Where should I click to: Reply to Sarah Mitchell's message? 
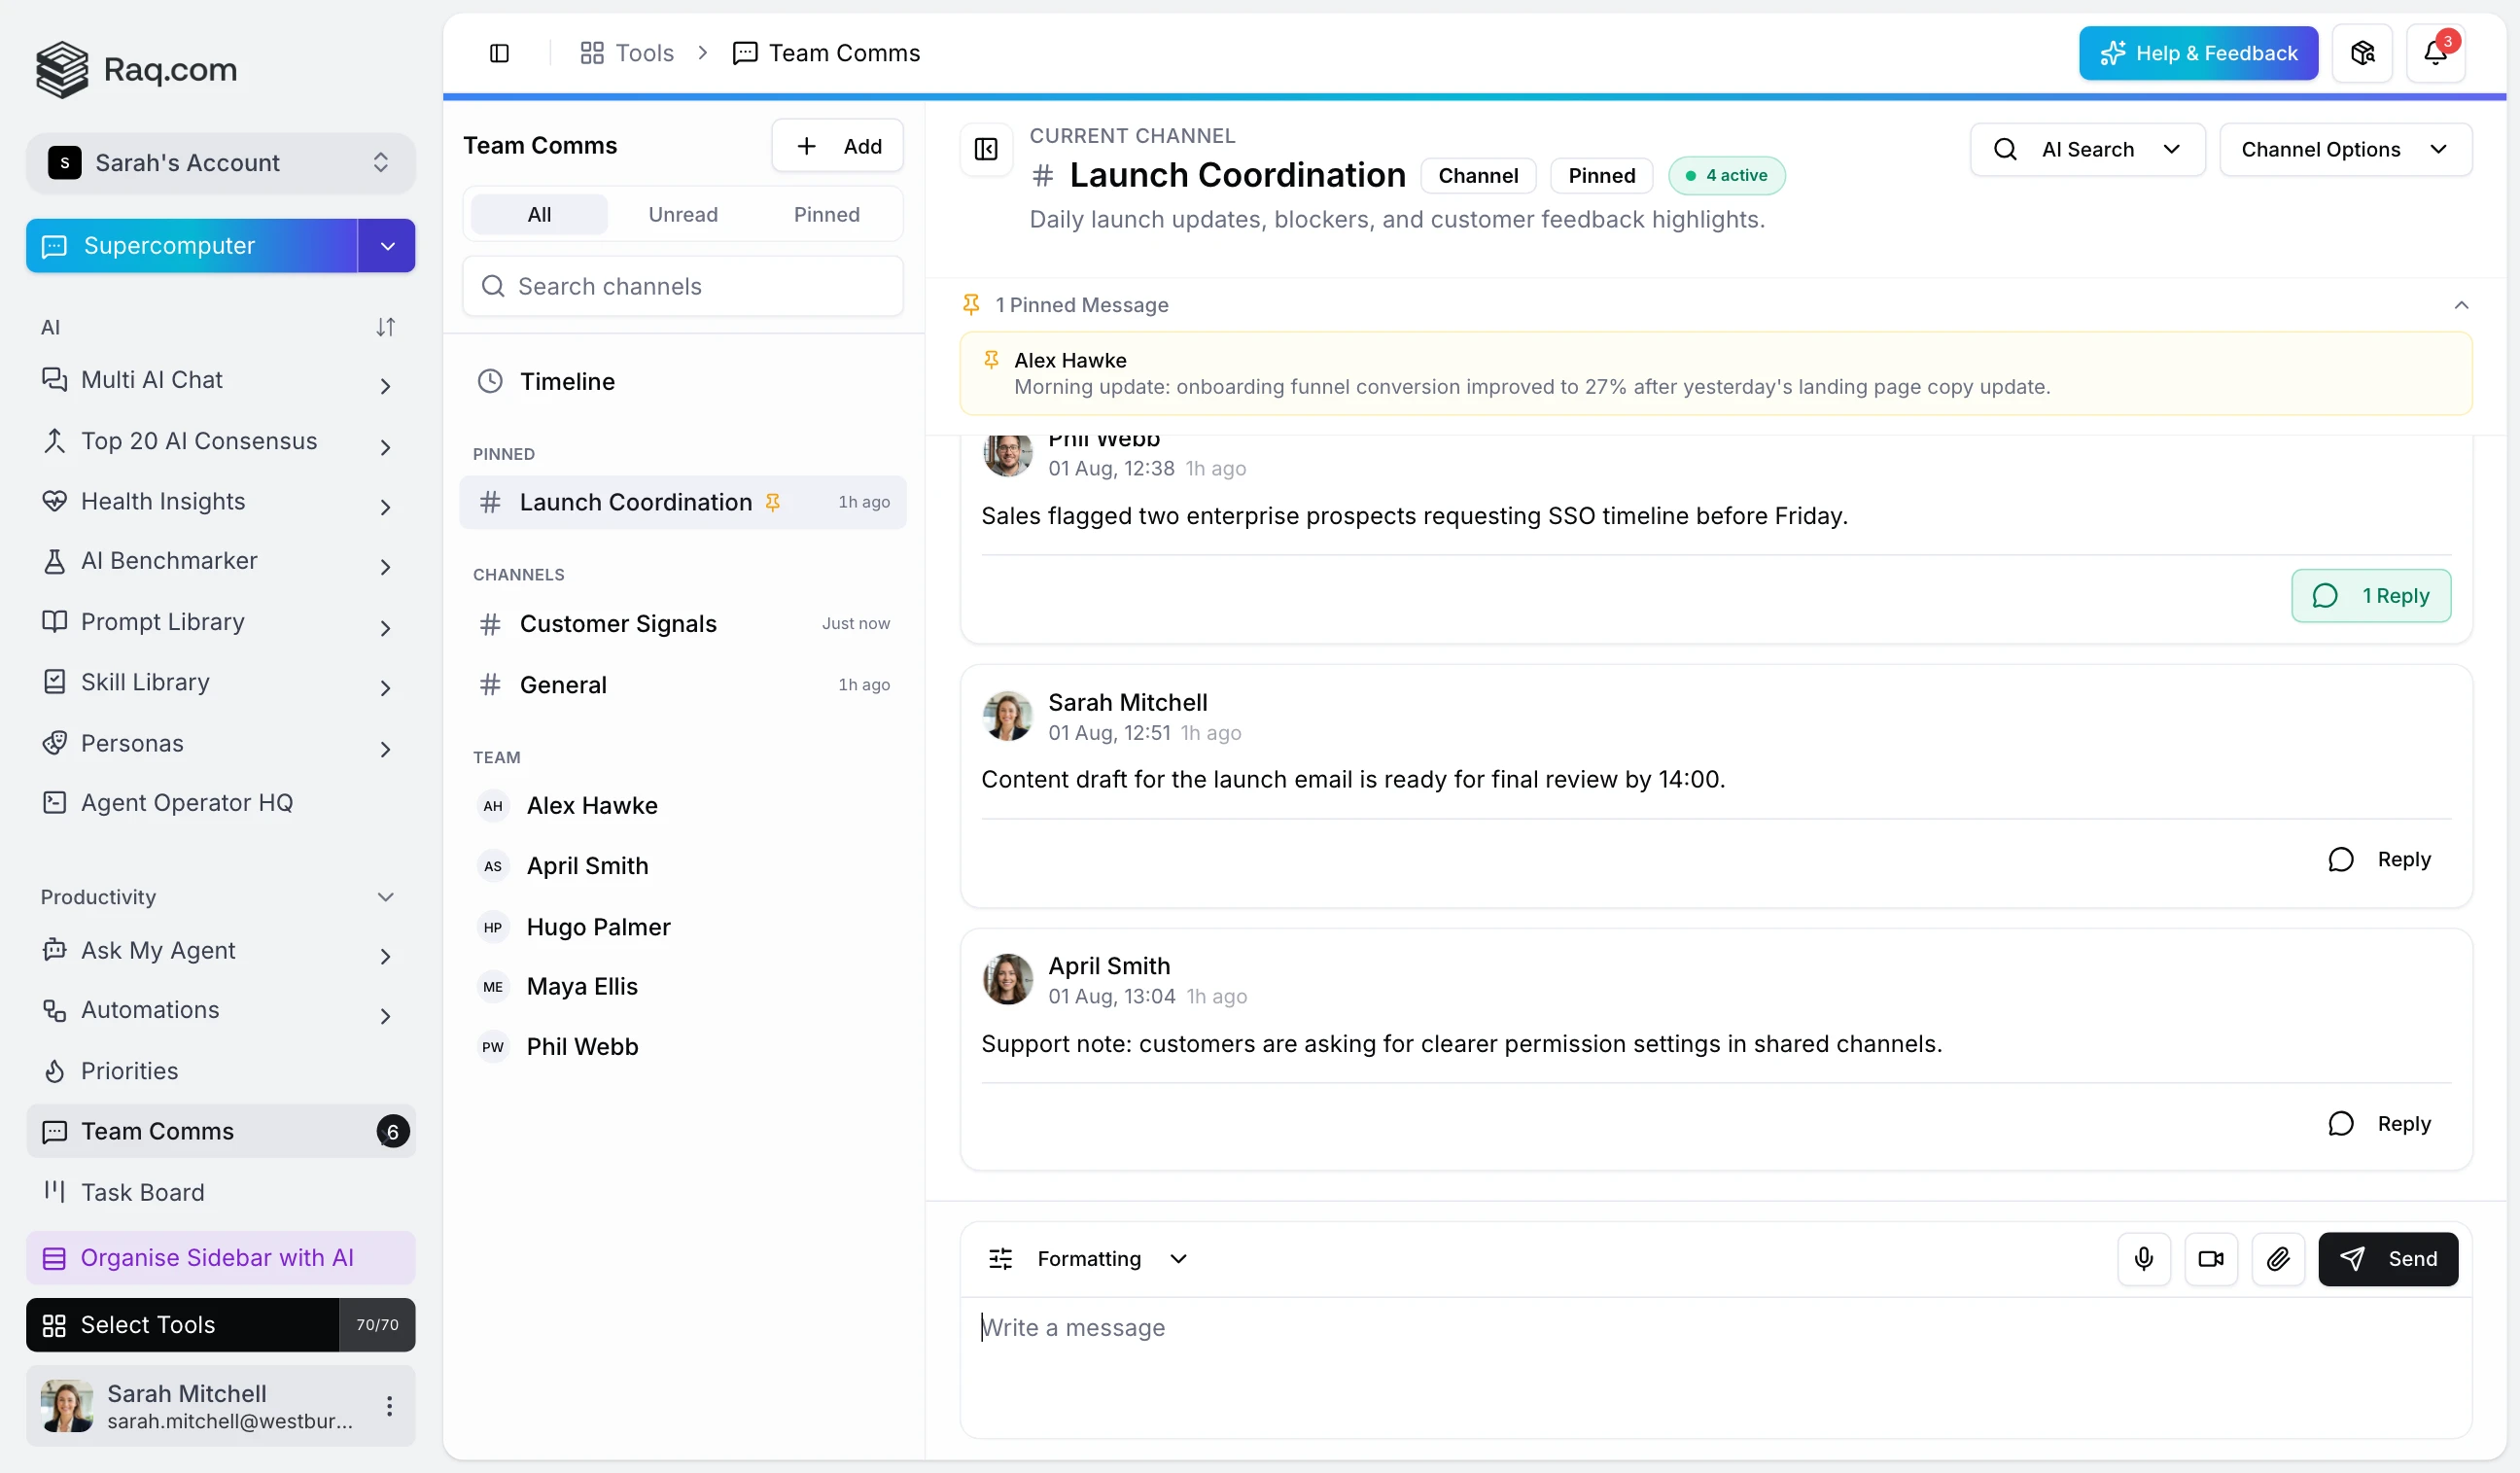(x=2379, y=859)
